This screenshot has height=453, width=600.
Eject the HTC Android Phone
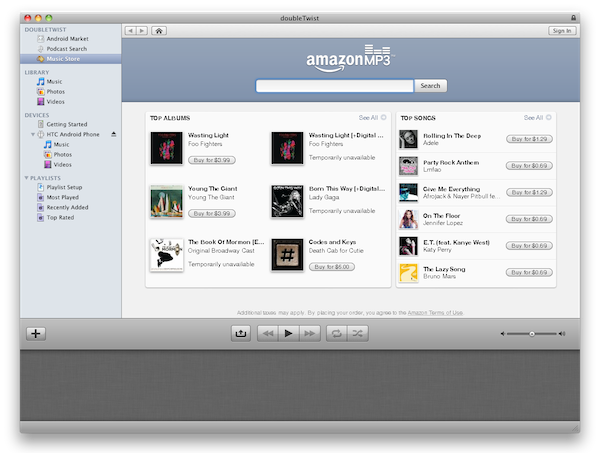tap(114, 134)
